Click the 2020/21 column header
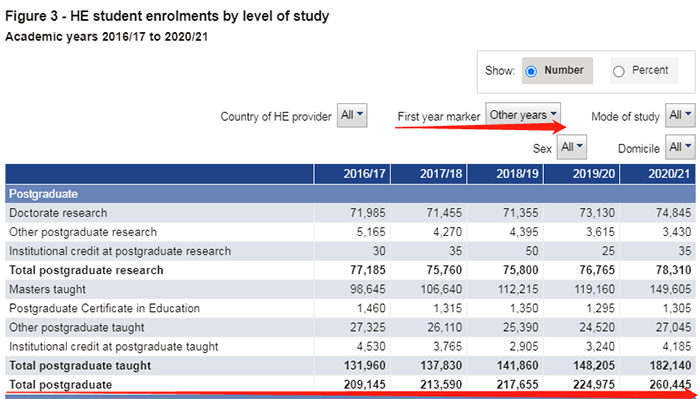700x399 pixels. pos(658,174)
